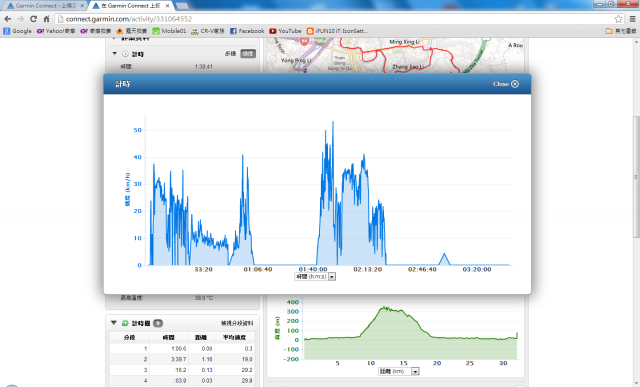Click the highest speed peak in the blue chart
Viewport: 640px width, 387px height.
[x=333, y=122]
